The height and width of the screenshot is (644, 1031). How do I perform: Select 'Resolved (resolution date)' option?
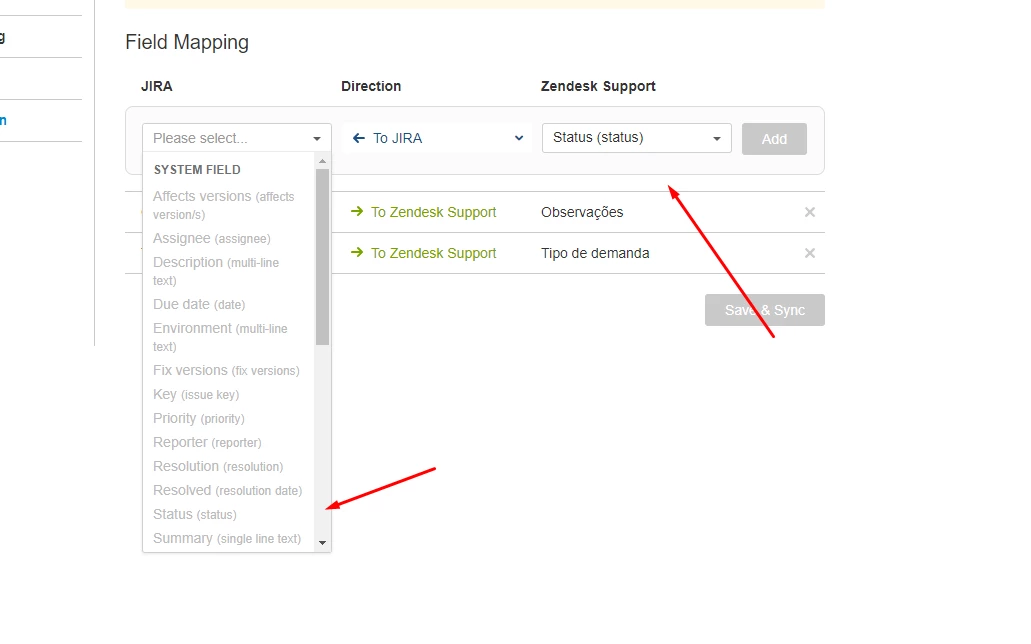click(229, 490)
